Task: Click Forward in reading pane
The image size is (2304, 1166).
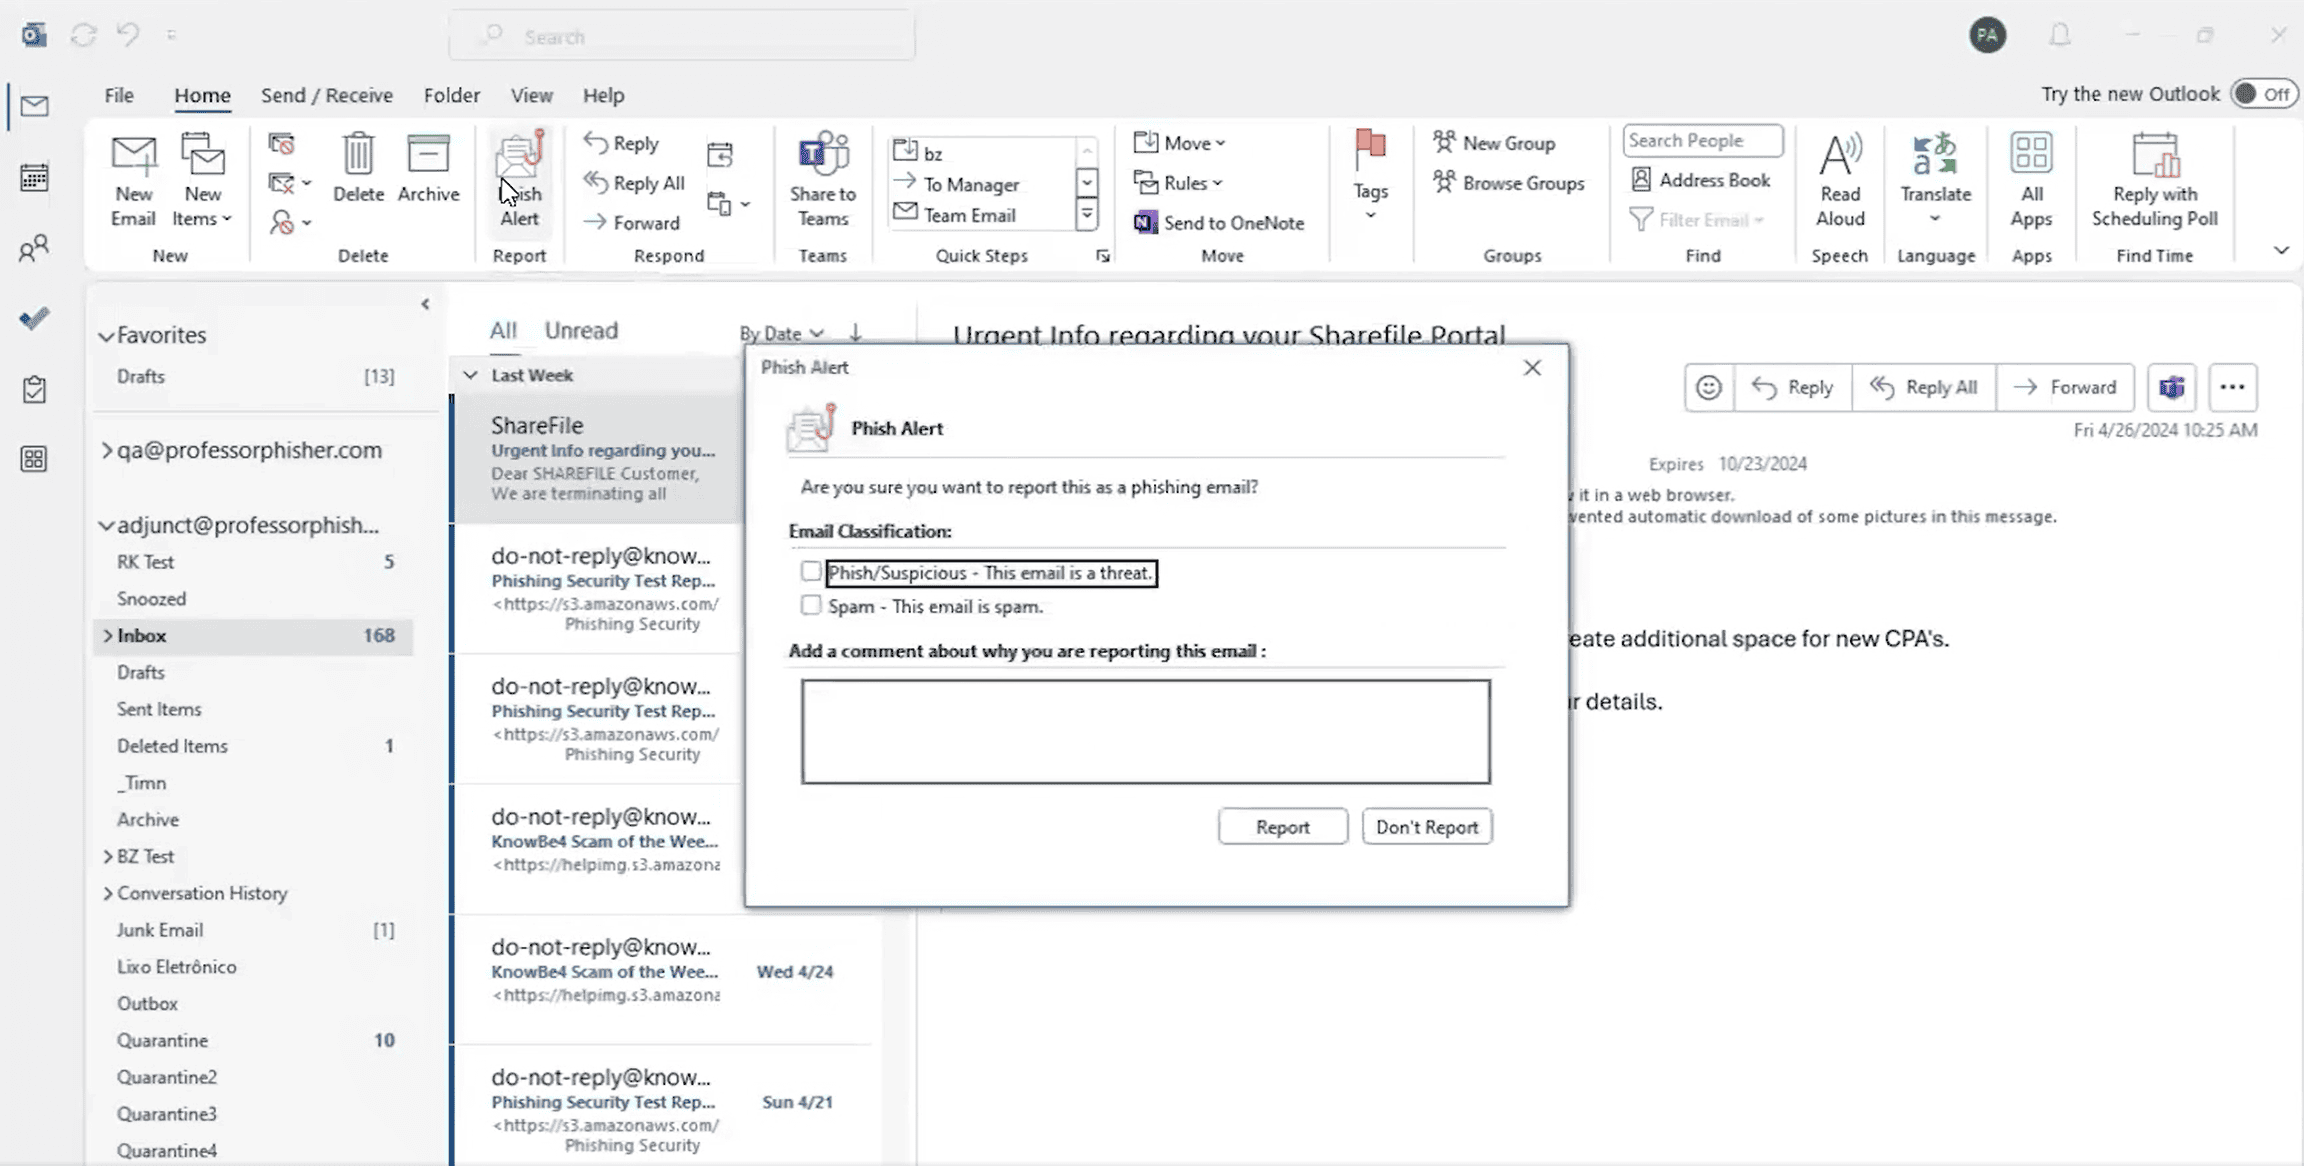Action: [x=2065, y=387]
